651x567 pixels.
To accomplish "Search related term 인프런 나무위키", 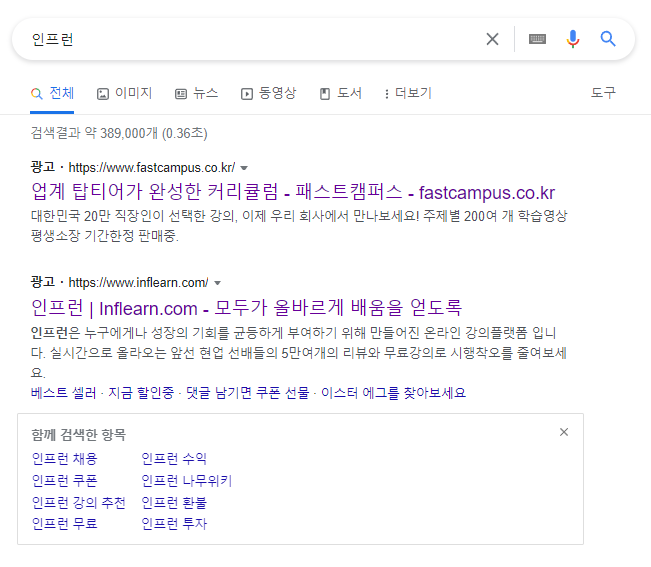I will [x=186, y=481].
